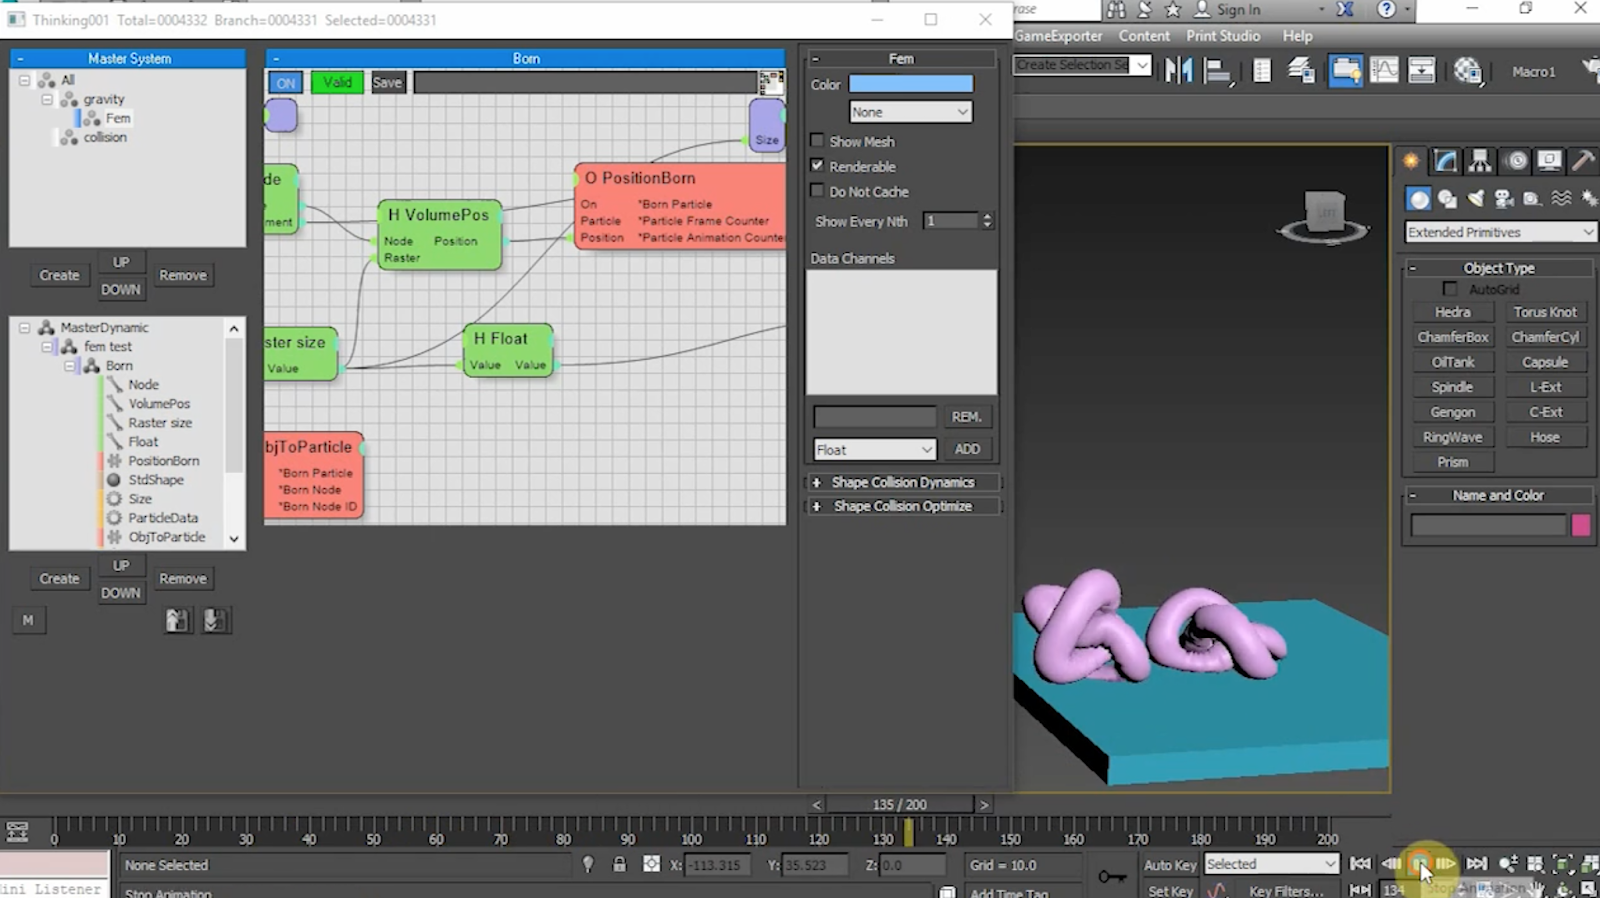Collapse the gravity node in Master System tree
Viewport: 1600px width, 898px height.
pos(47,99)
